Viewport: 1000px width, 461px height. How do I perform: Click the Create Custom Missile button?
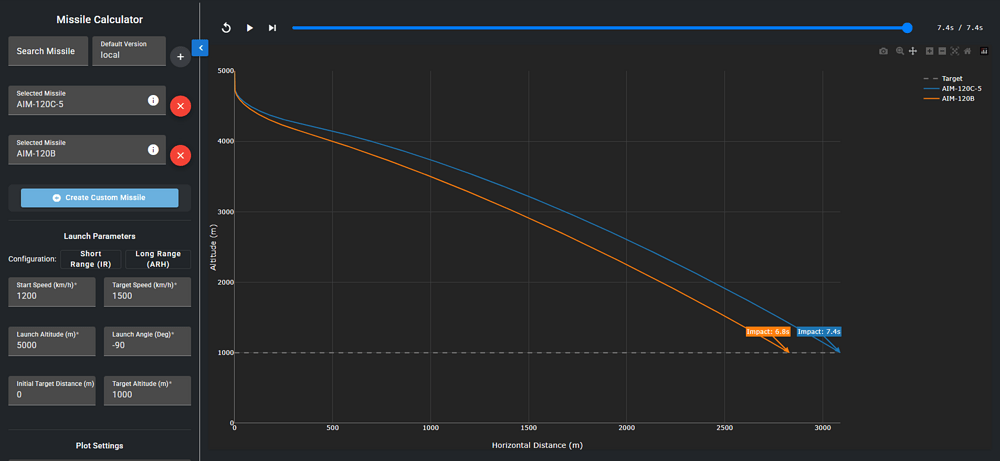[x=99, y=198]
